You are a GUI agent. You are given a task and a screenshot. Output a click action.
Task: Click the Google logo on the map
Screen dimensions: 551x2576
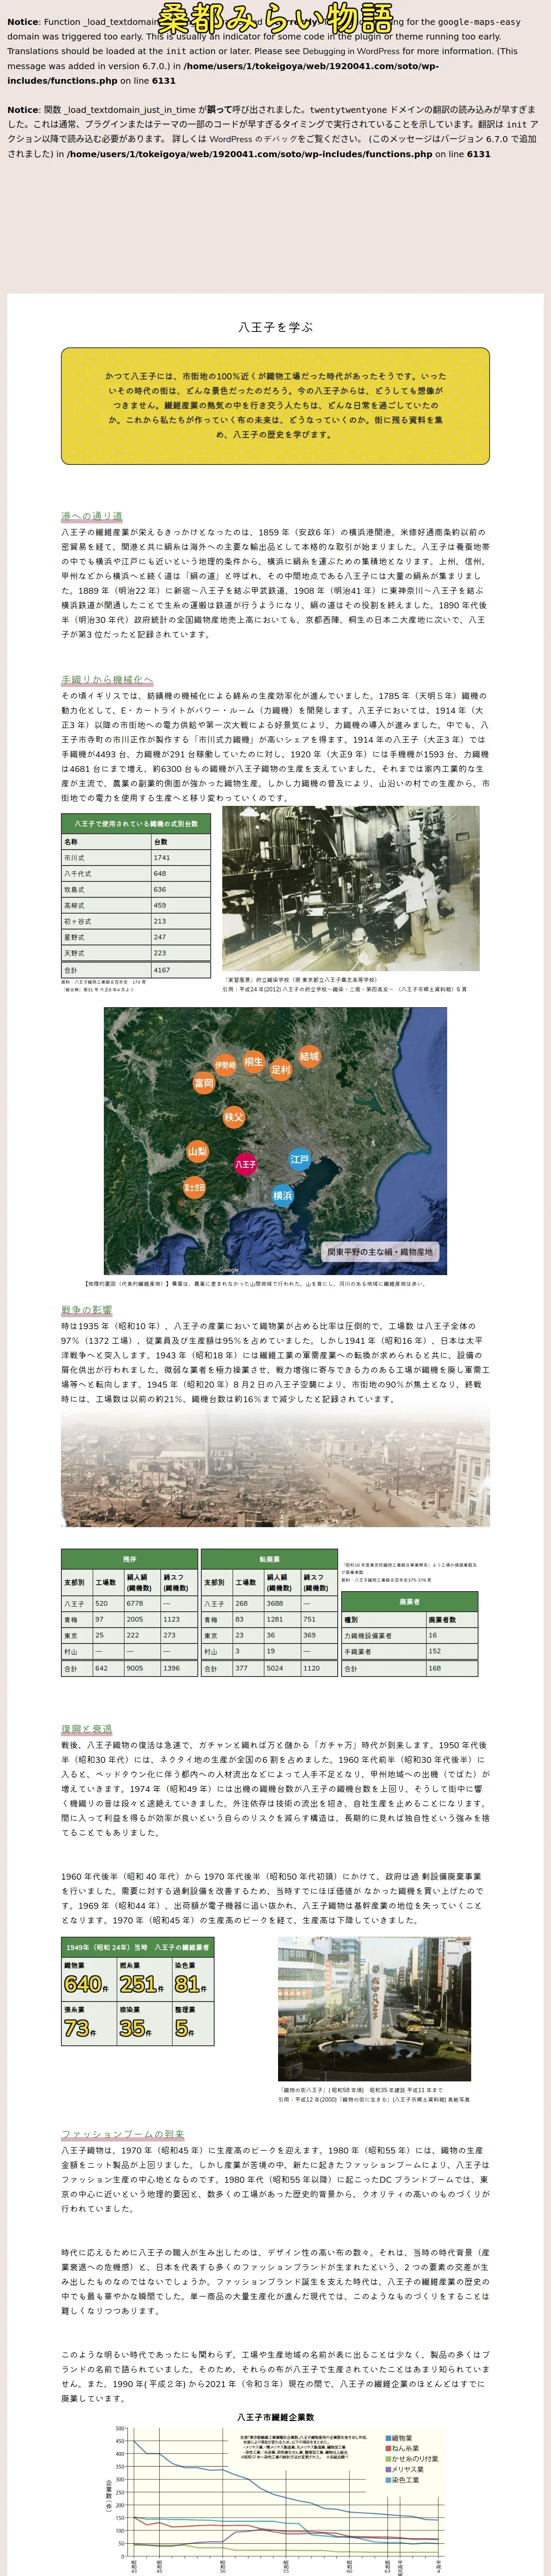229,1270
